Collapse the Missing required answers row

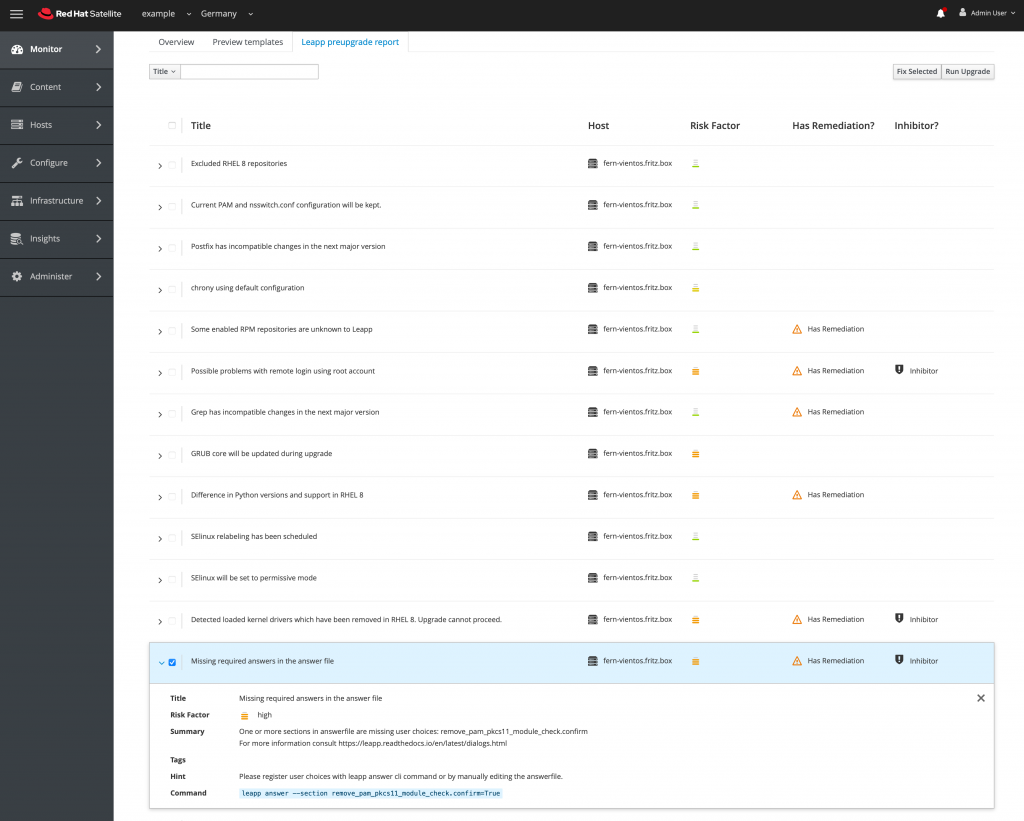pyautogui.click(x=161, y=663)
